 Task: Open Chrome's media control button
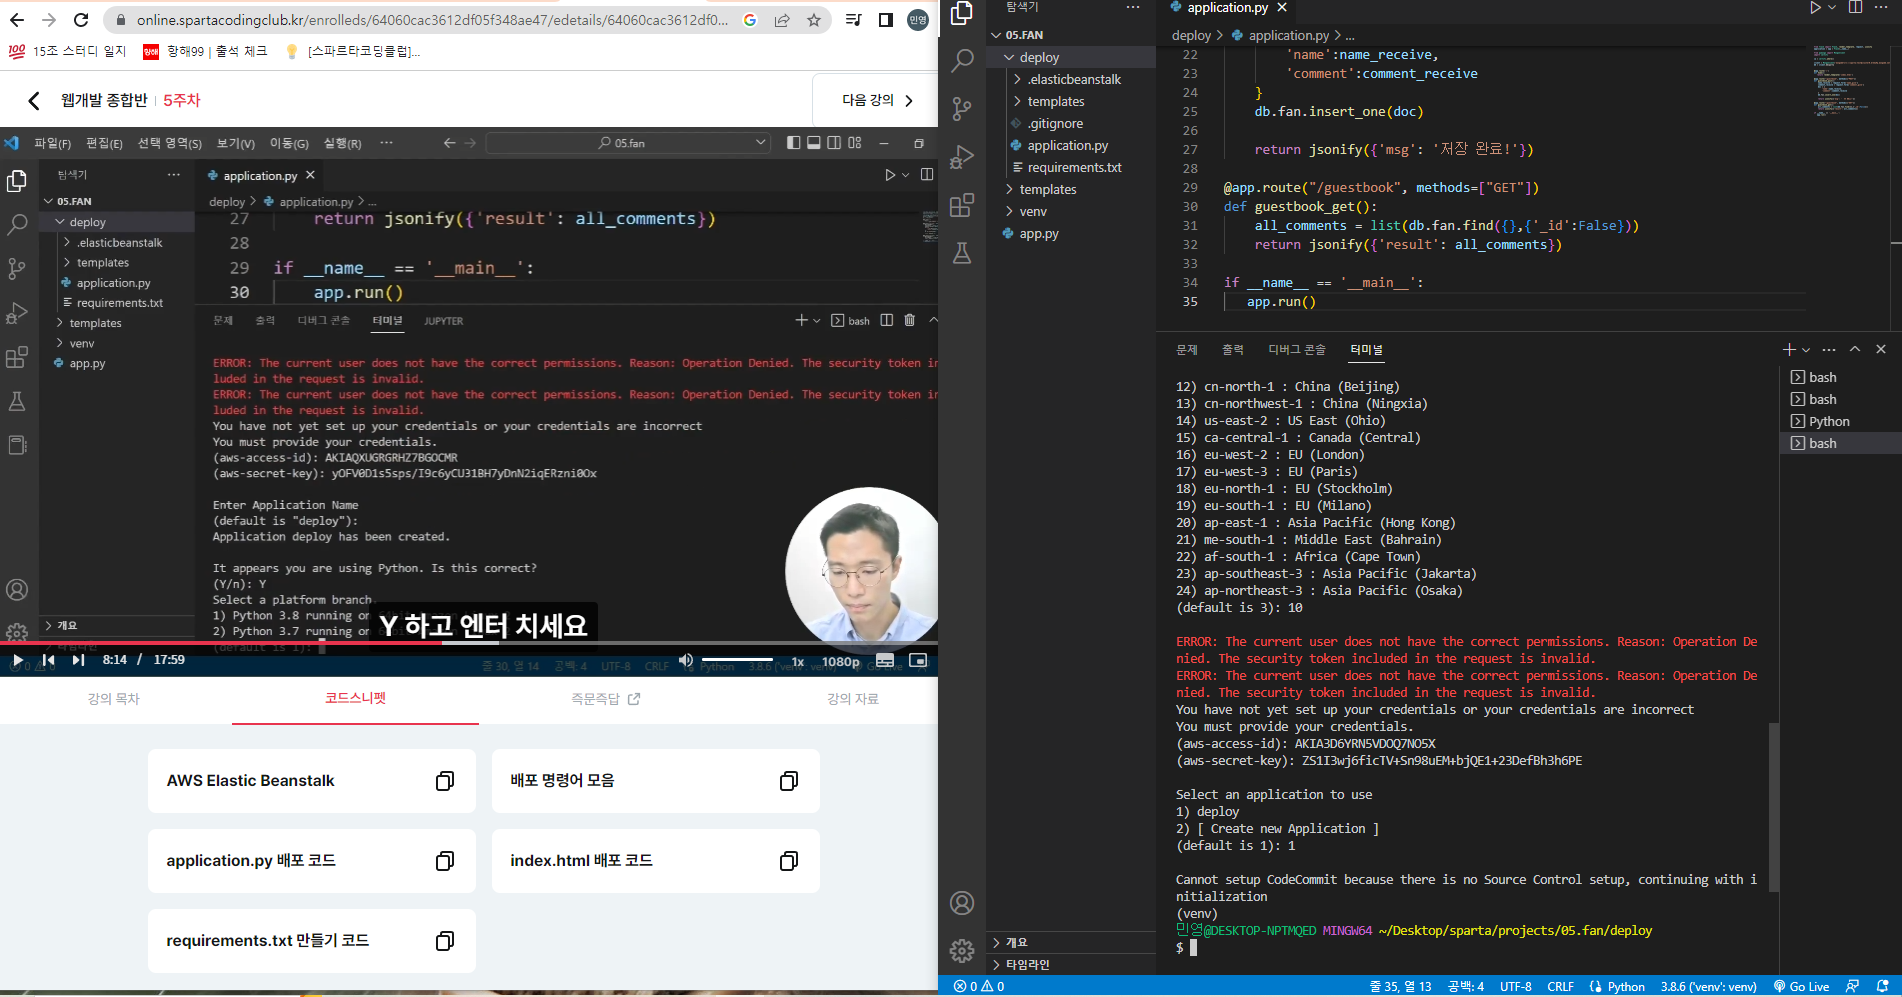tap(852, 20)
